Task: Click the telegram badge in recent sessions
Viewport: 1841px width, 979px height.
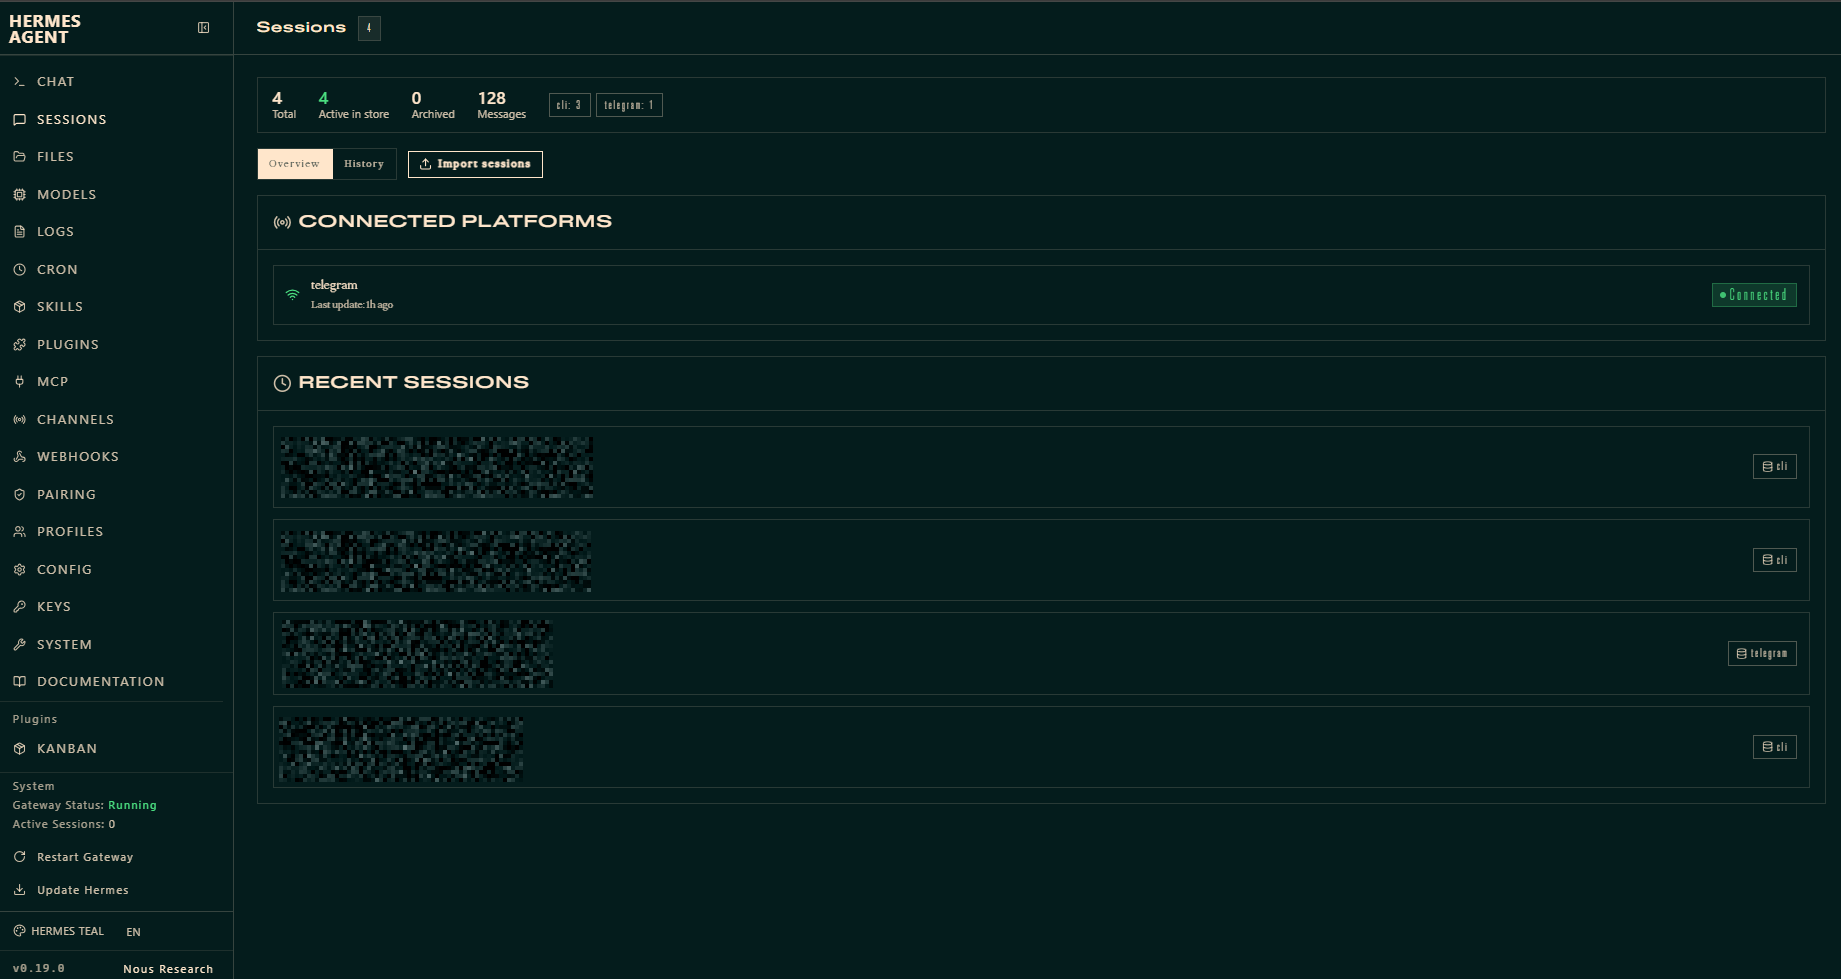Action: tap(1762, 653)
